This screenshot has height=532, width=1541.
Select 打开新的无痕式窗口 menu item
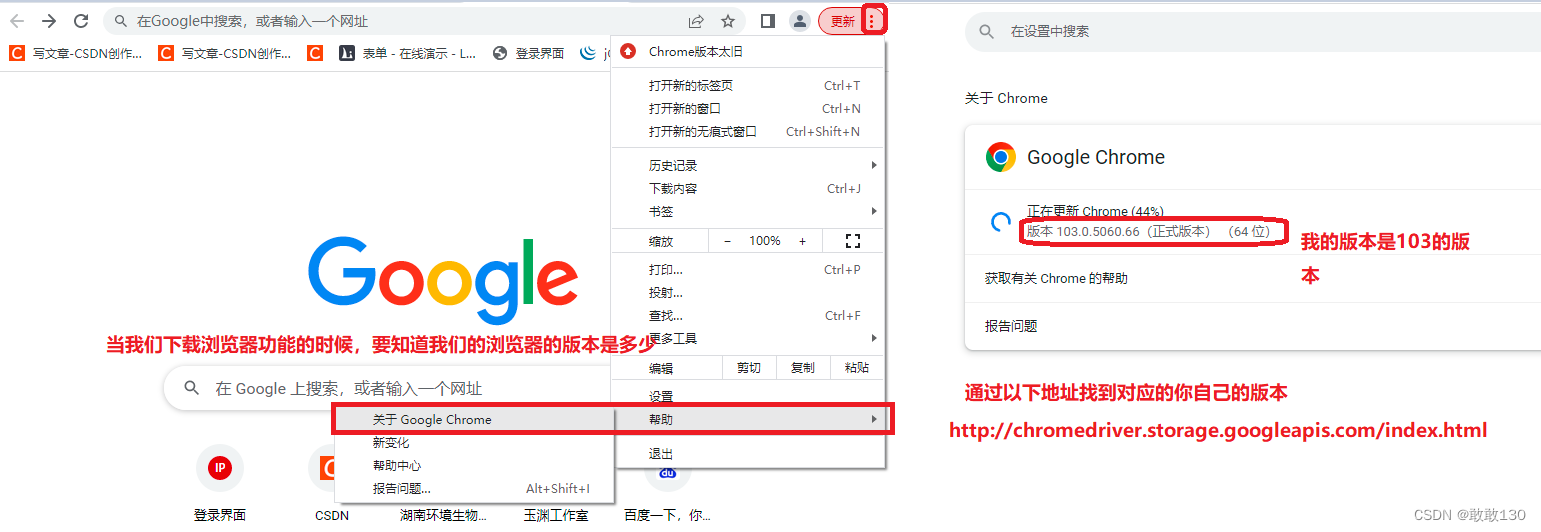pyautogui.click(x=748, y=132)
